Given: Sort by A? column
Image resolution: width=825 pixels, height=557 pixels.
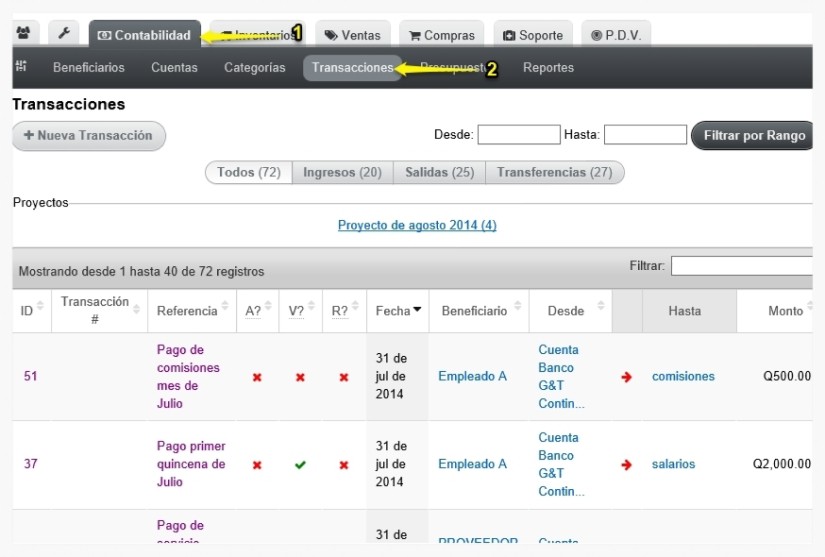Looking at the screenshot, I should (x=258, y=310).
